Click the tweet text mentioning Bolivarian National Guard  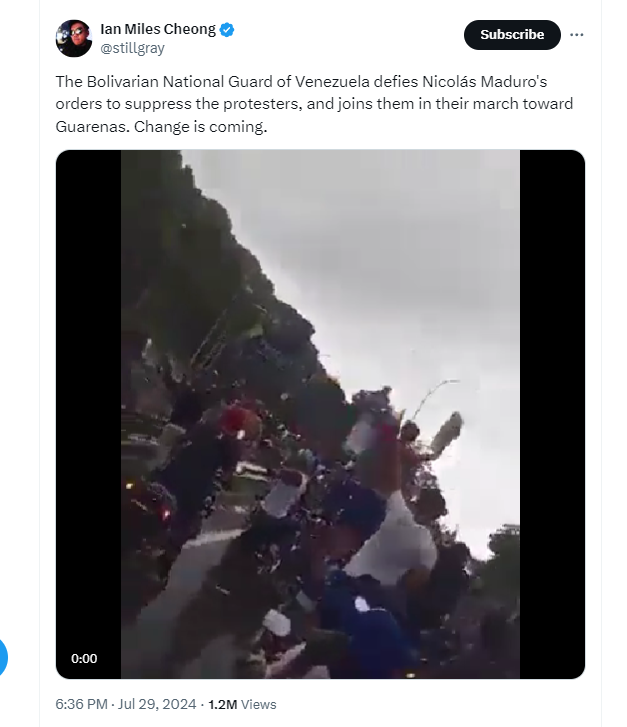[x=314, y=104]
